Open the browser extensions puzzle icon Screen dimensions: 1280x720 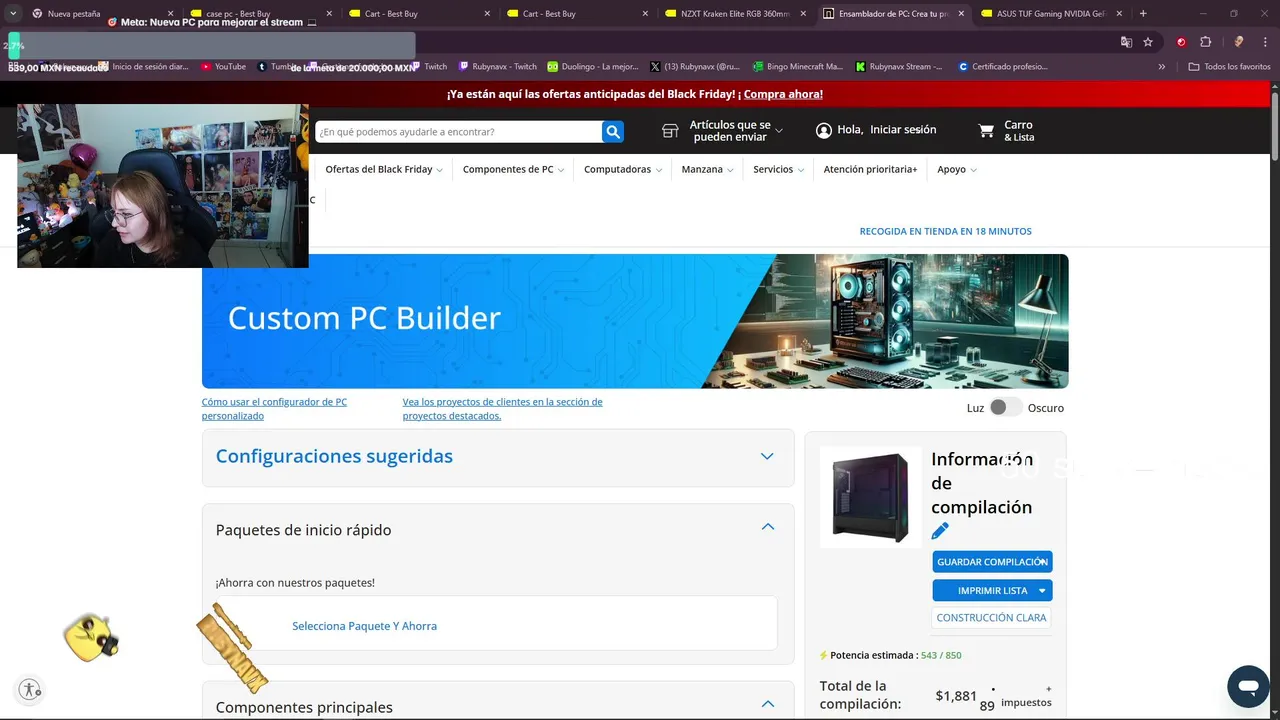1205,42
